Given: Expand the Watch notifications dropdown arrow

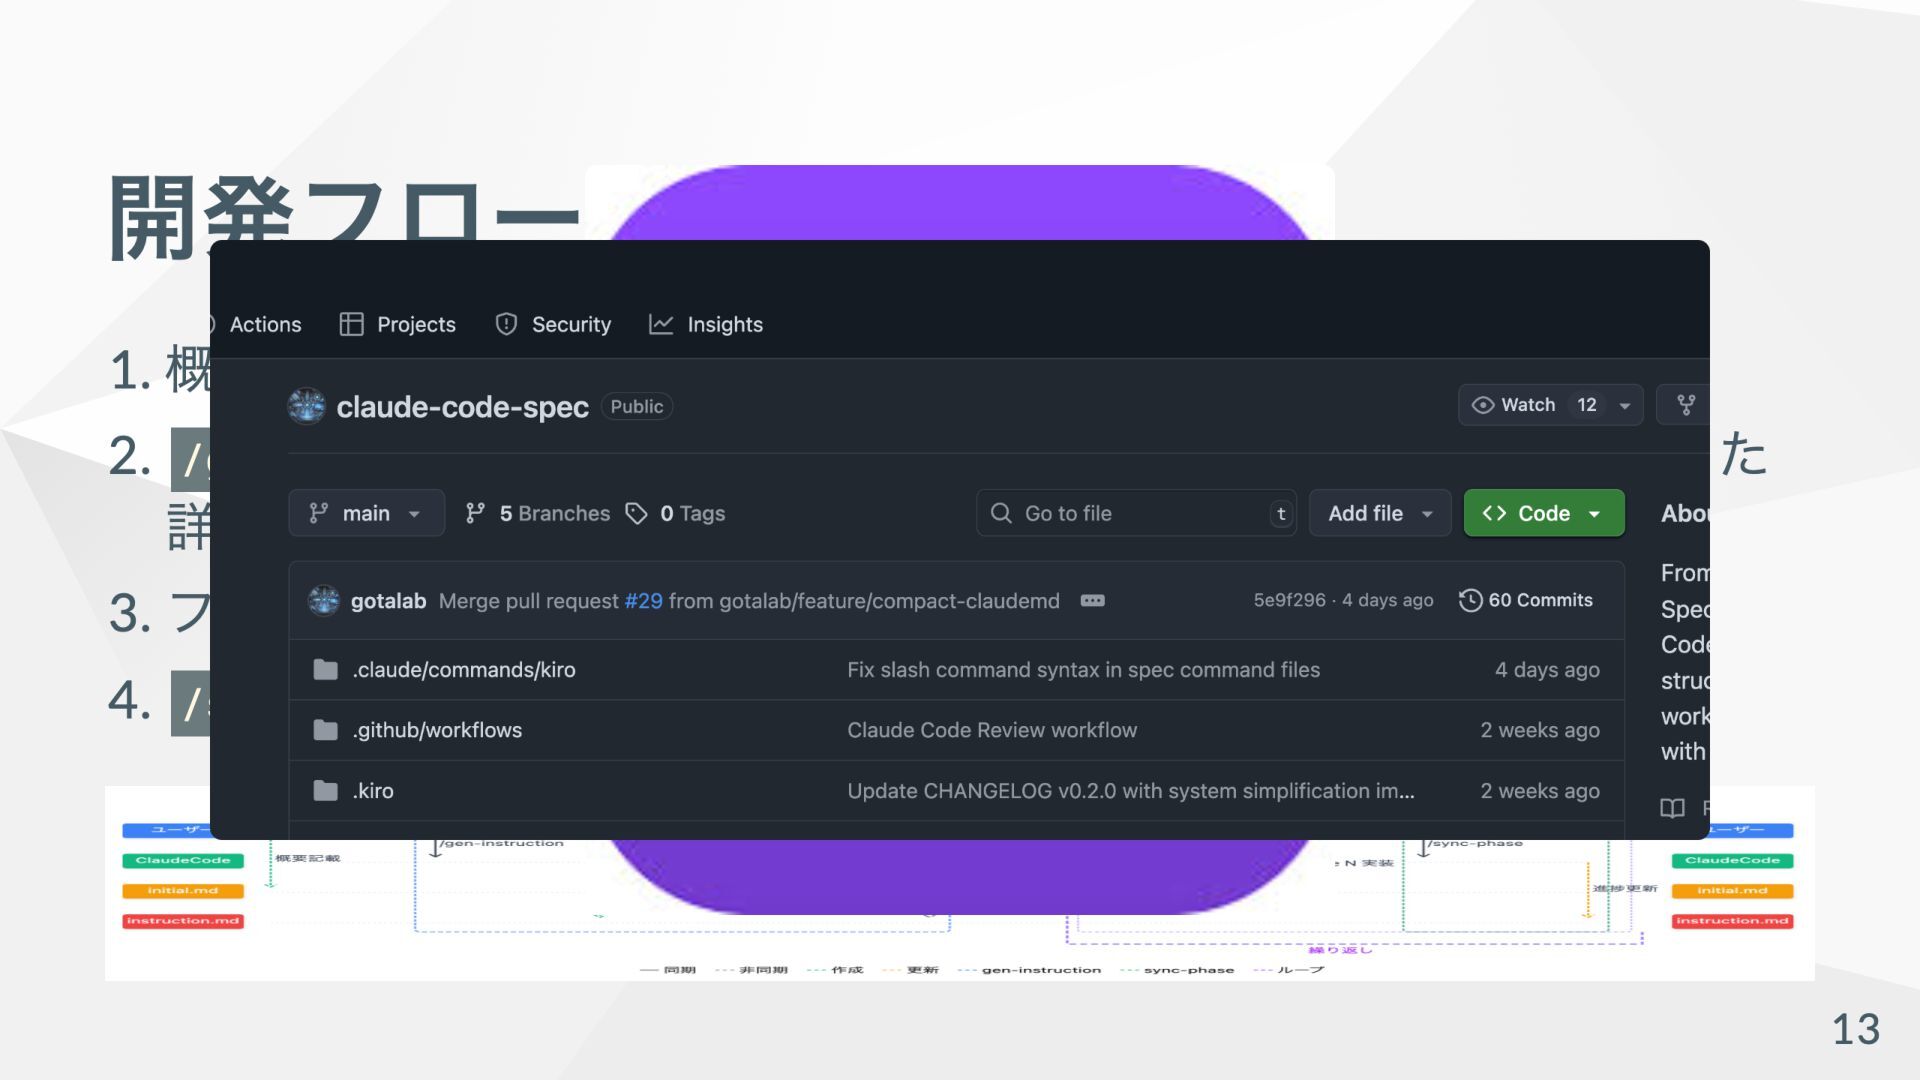Looking at the screenshot, I should click(1625, 405).
